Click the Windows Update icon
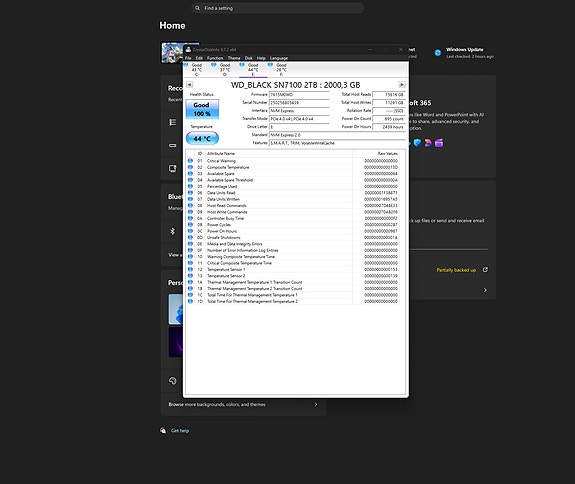The width and height of the screenshot is (575, 484). coord(438,53)
